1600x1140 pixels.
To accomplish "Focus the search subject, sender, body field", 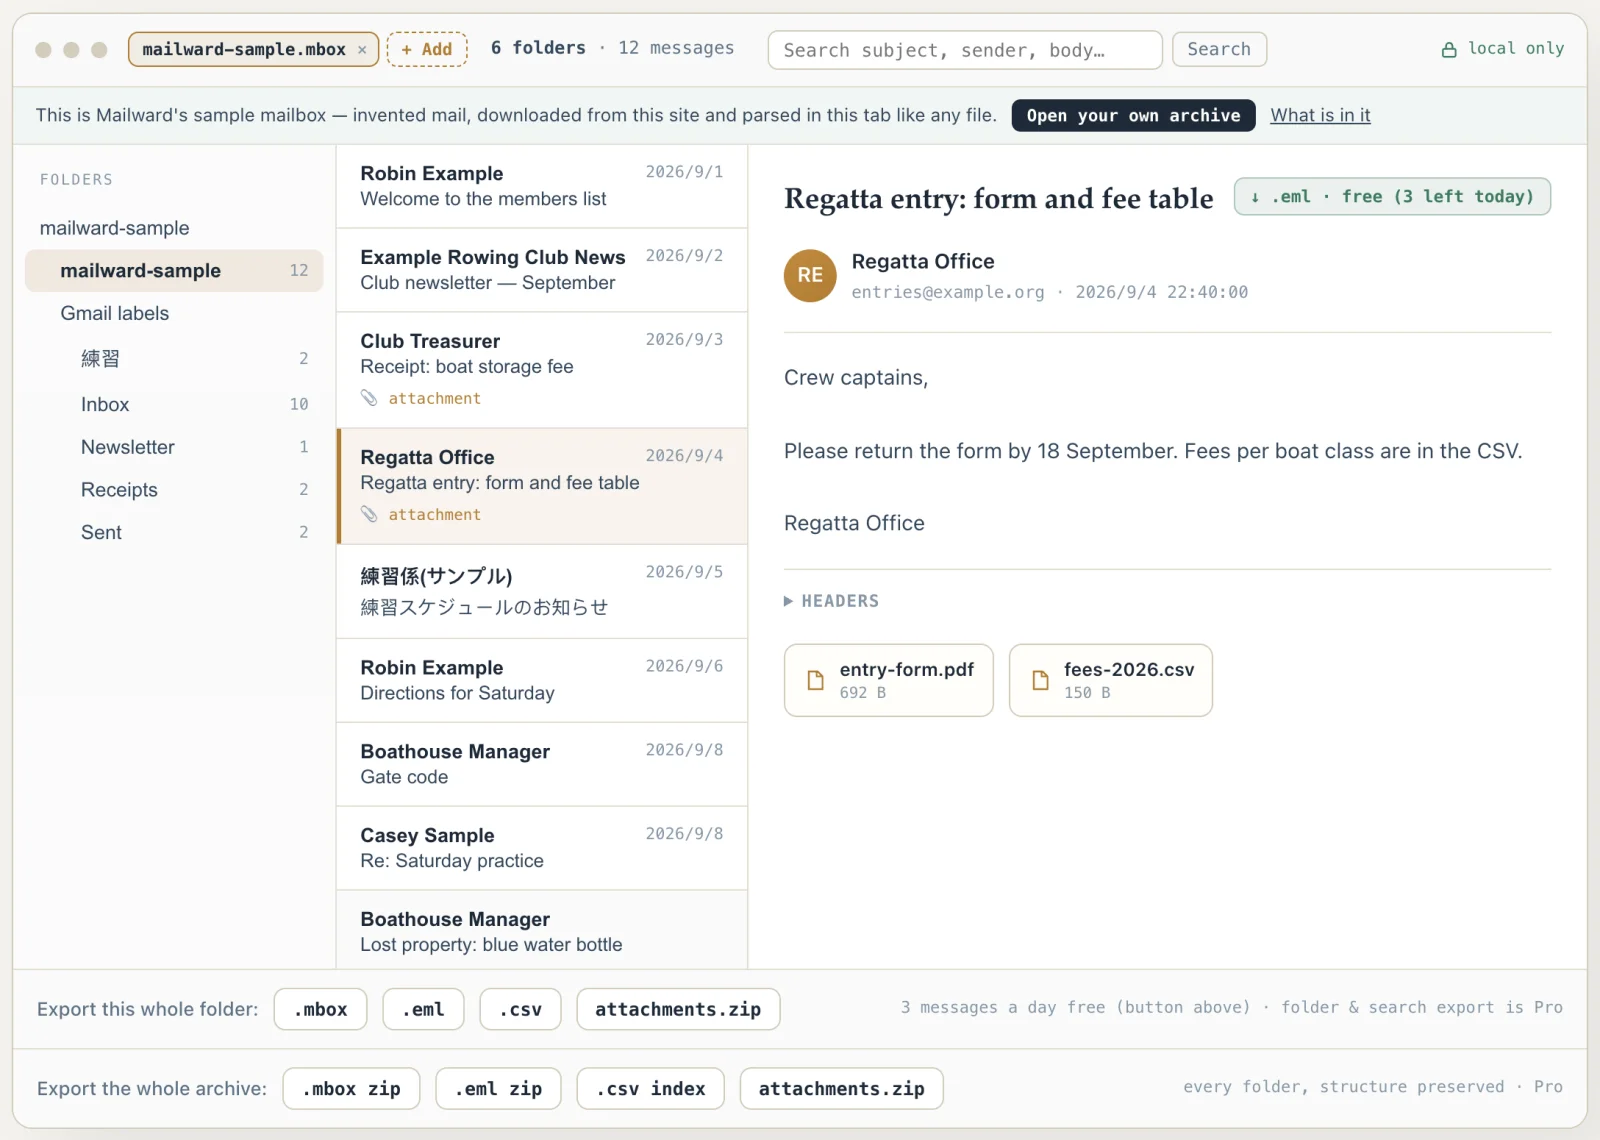I will click(x=965, y=50).
